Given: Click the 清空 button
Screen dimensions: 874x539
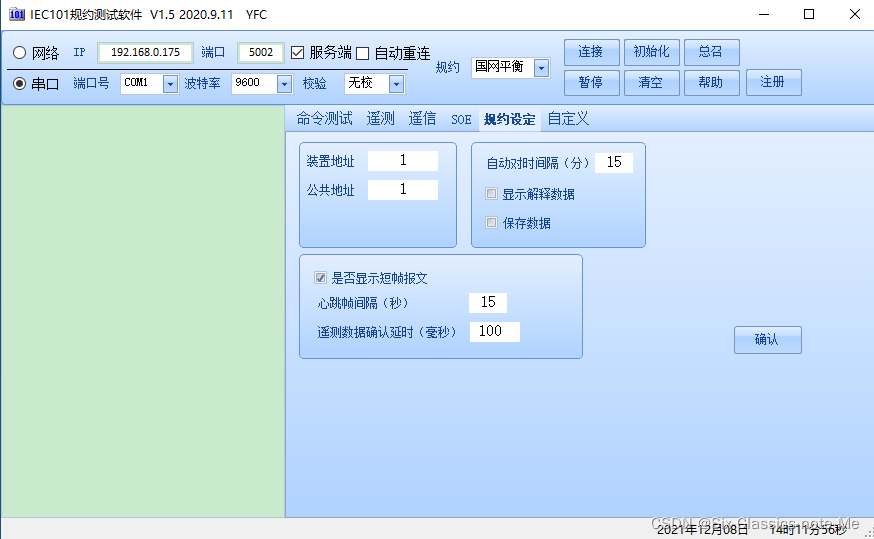Looking at the screenshot, I should (x=652, y=83).
